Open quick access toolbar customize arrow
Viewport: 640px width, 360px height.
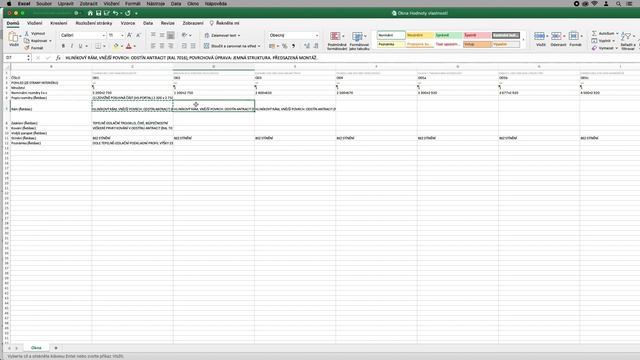(x=136, y=13)
